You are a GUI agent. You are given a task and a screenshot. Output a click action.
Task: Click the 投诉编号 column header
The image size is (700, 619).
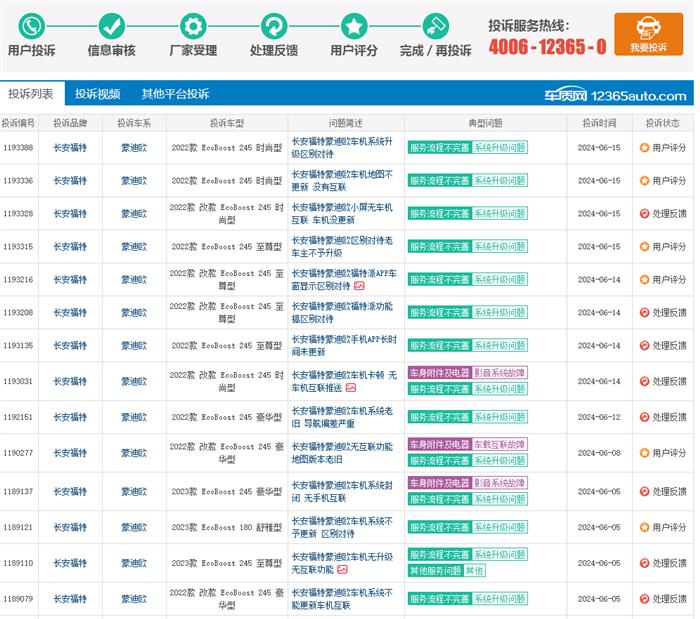(18, 123)
